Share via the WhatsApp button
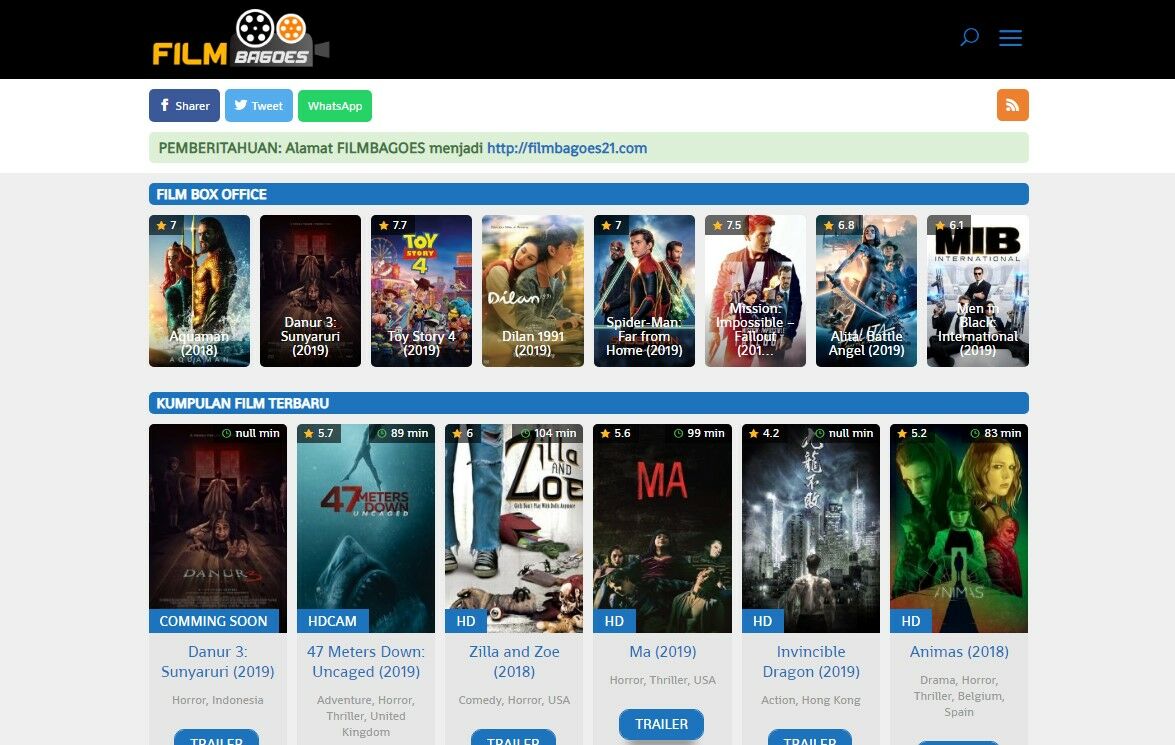Viewport: 1175px width, 745px height. click(335, 106)
